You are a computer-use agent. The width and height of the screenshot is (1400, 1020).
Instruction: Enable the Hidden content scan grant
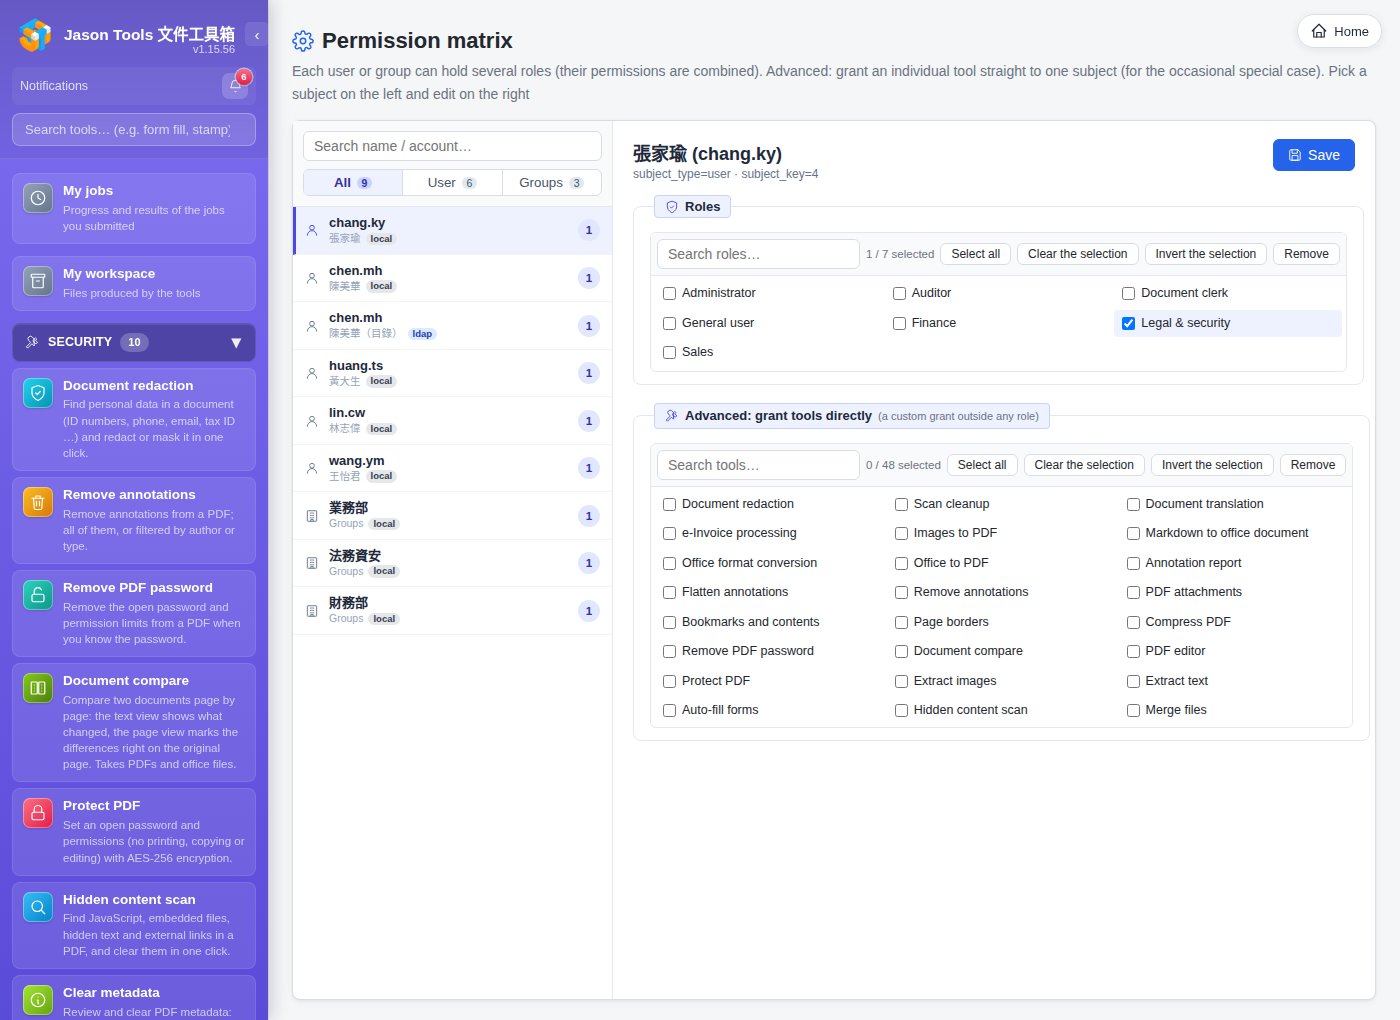[x=901, y=710]
